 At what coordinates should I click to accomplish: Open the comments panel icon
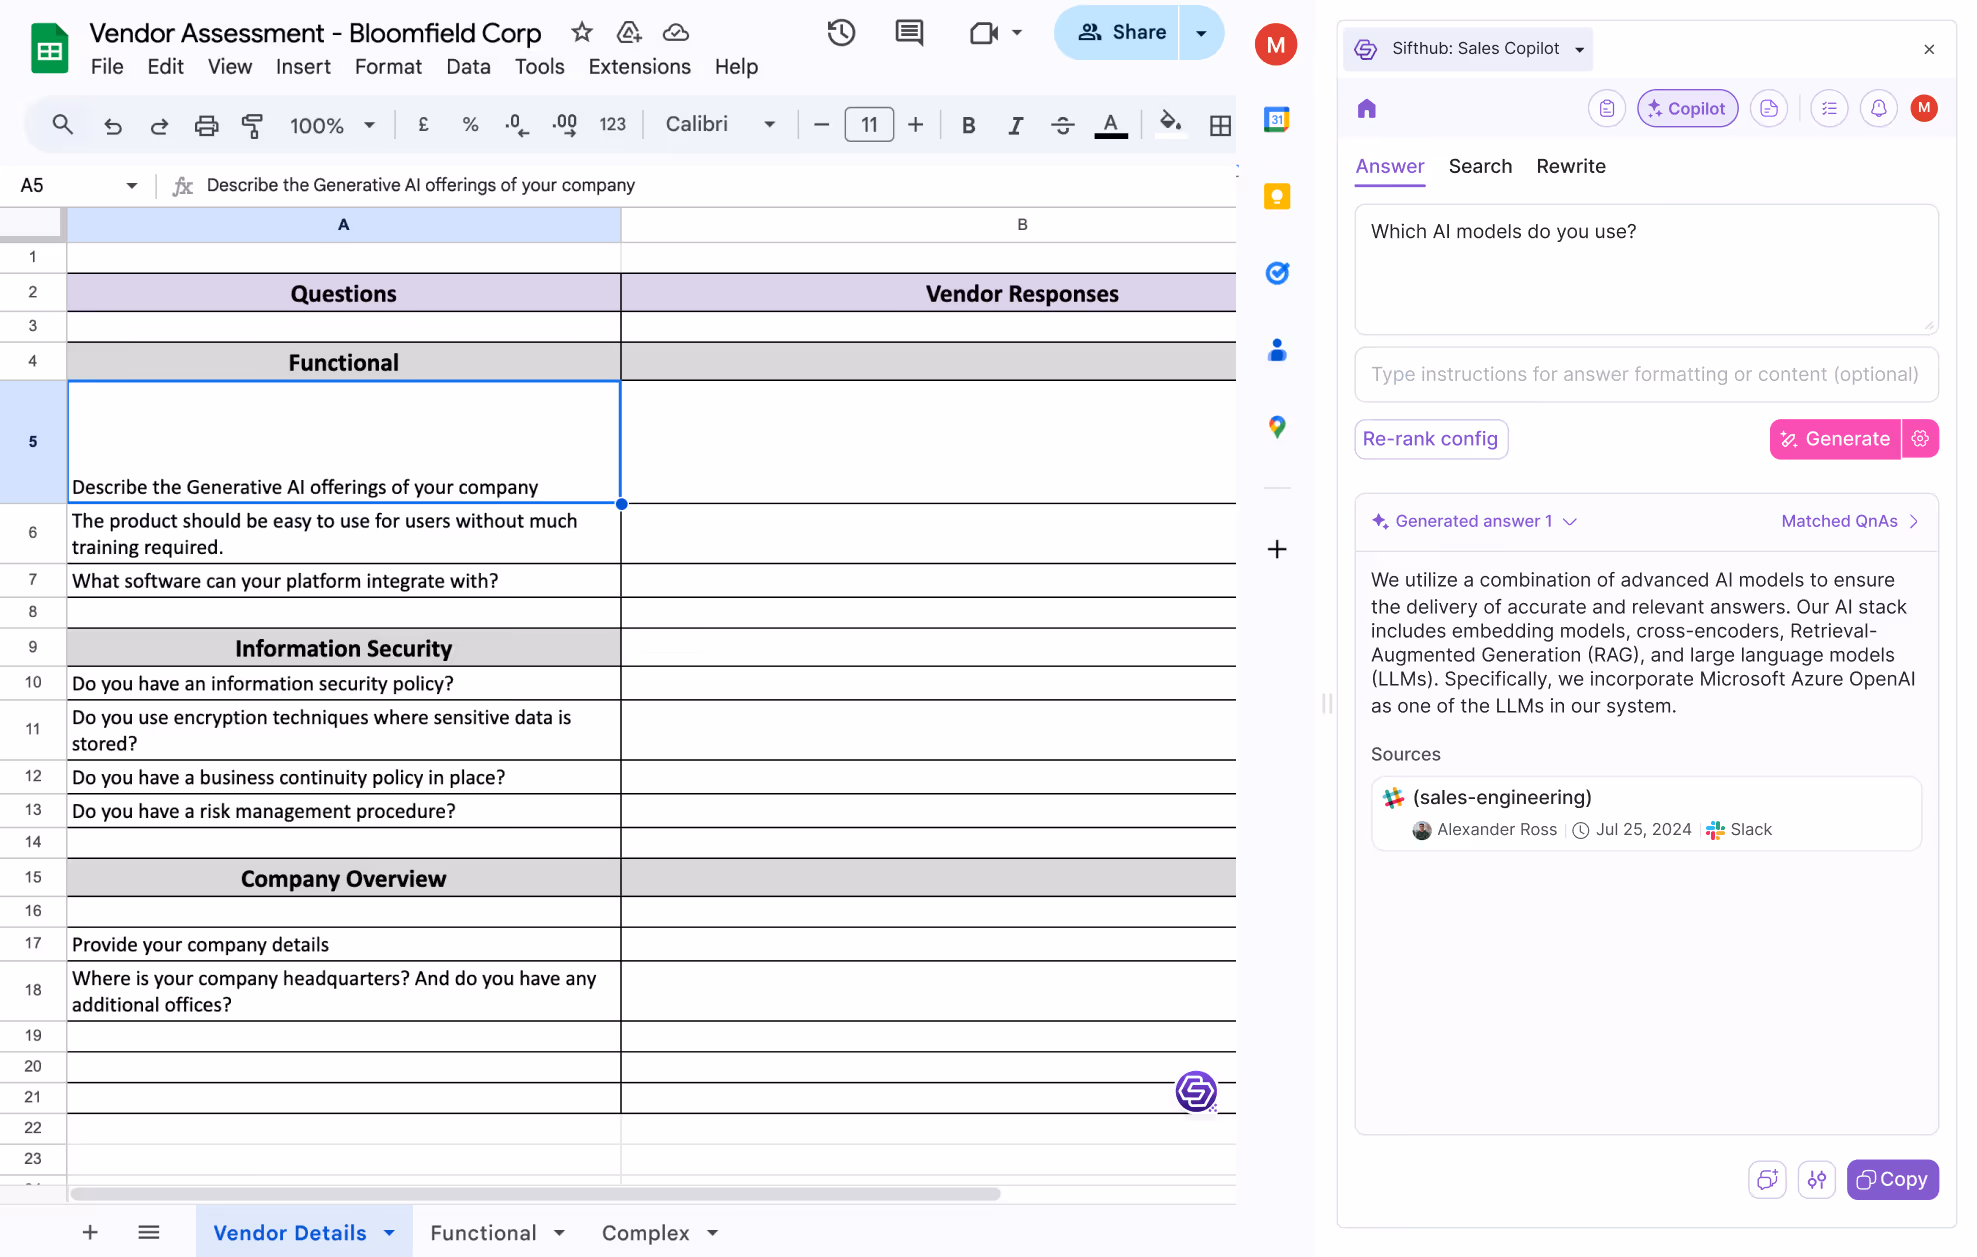point(909,32)
